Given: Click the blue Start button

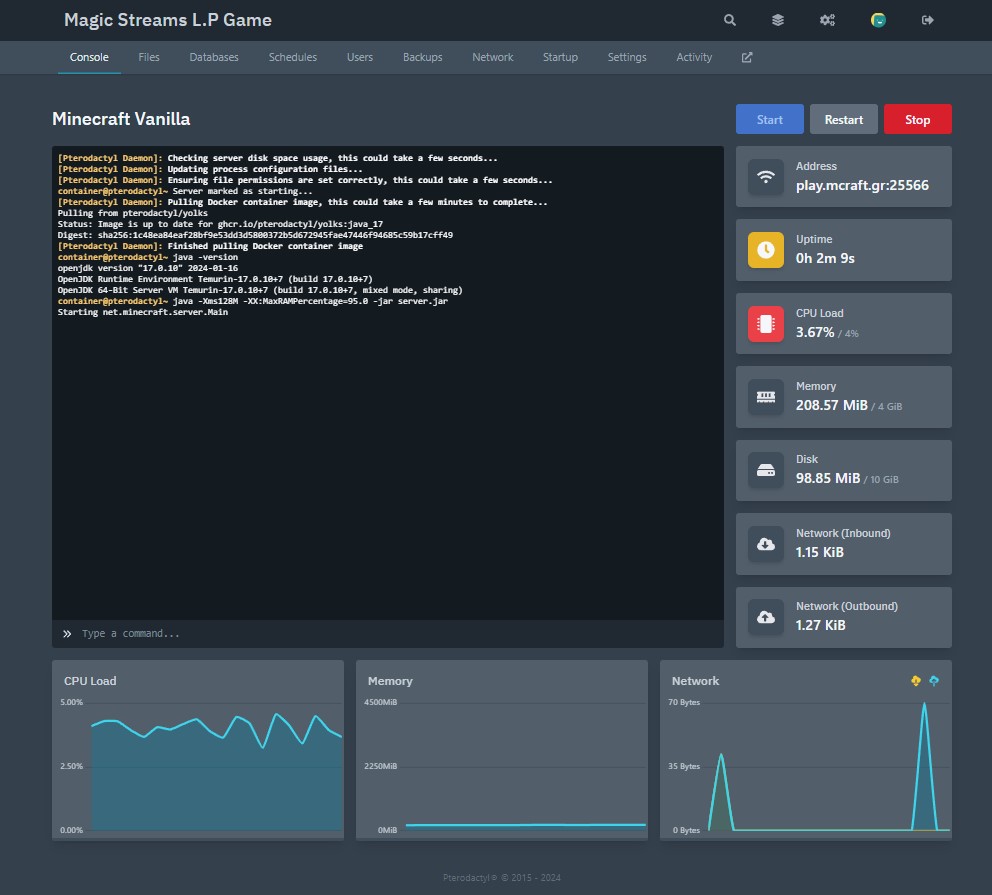Looking at the screenshot, I should coord(769,119).
